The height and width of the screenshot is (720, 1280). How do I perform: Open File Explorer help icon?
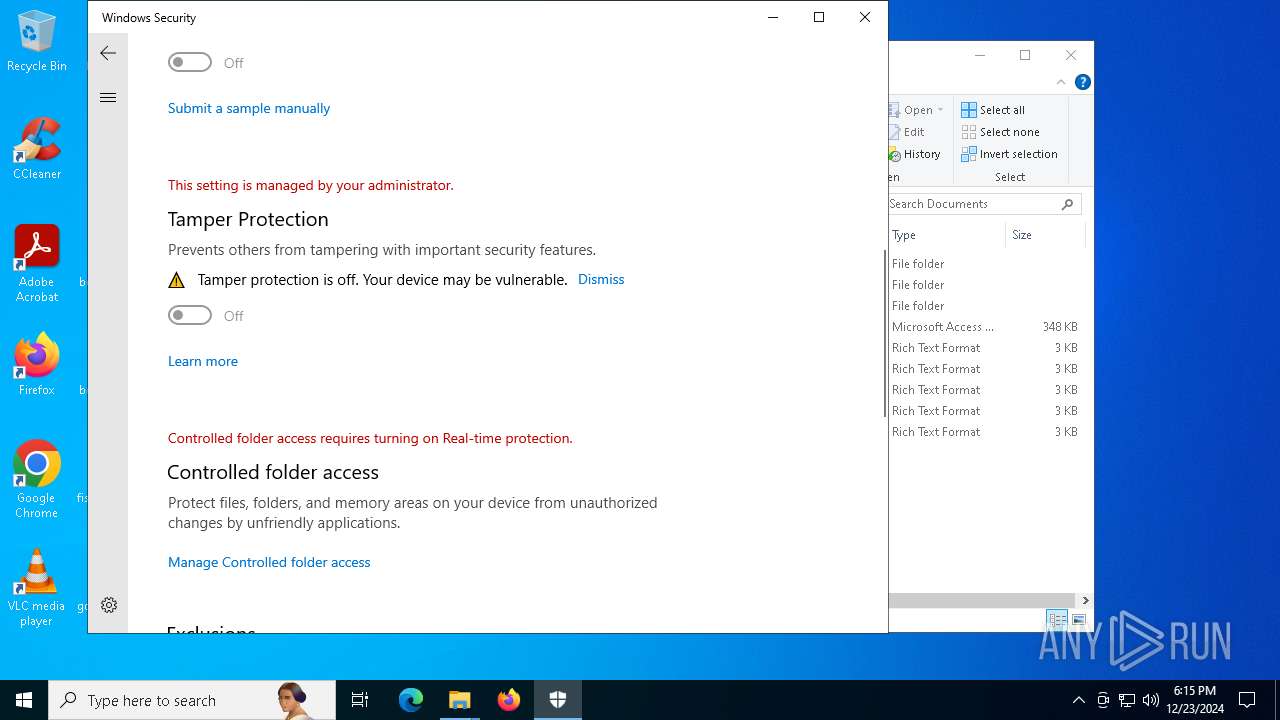(x=1082, y=82)
